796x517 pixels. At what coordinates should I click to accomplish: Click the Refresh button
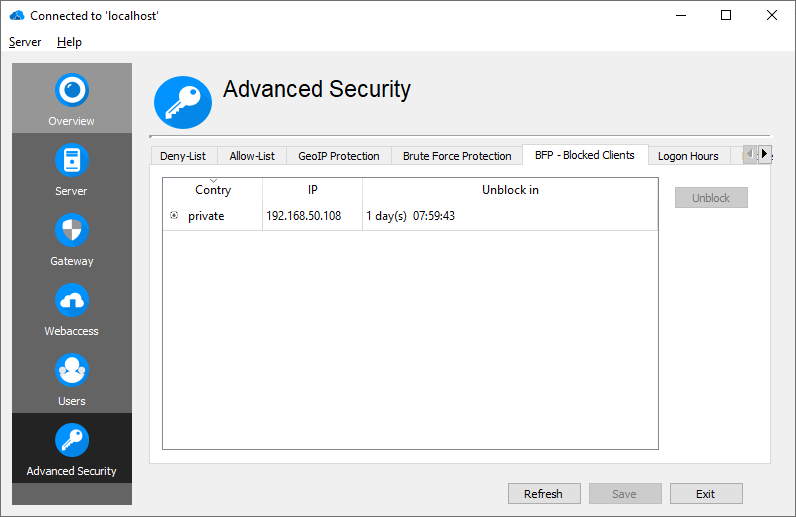click(x=544, y=494)
